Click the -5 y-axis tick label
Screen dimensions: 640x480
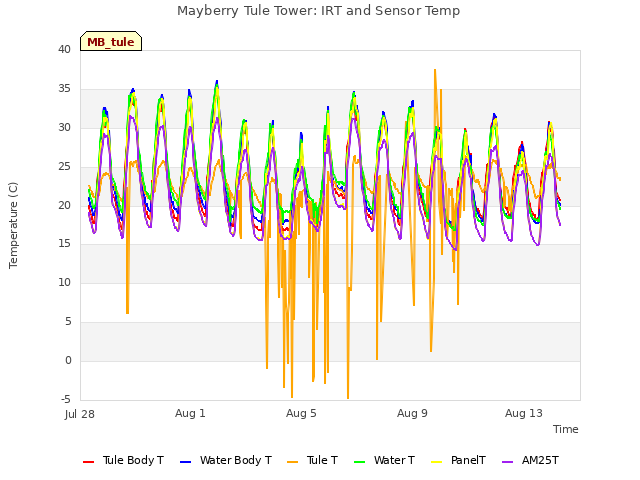pyautogui.click(x=66, y=399)
